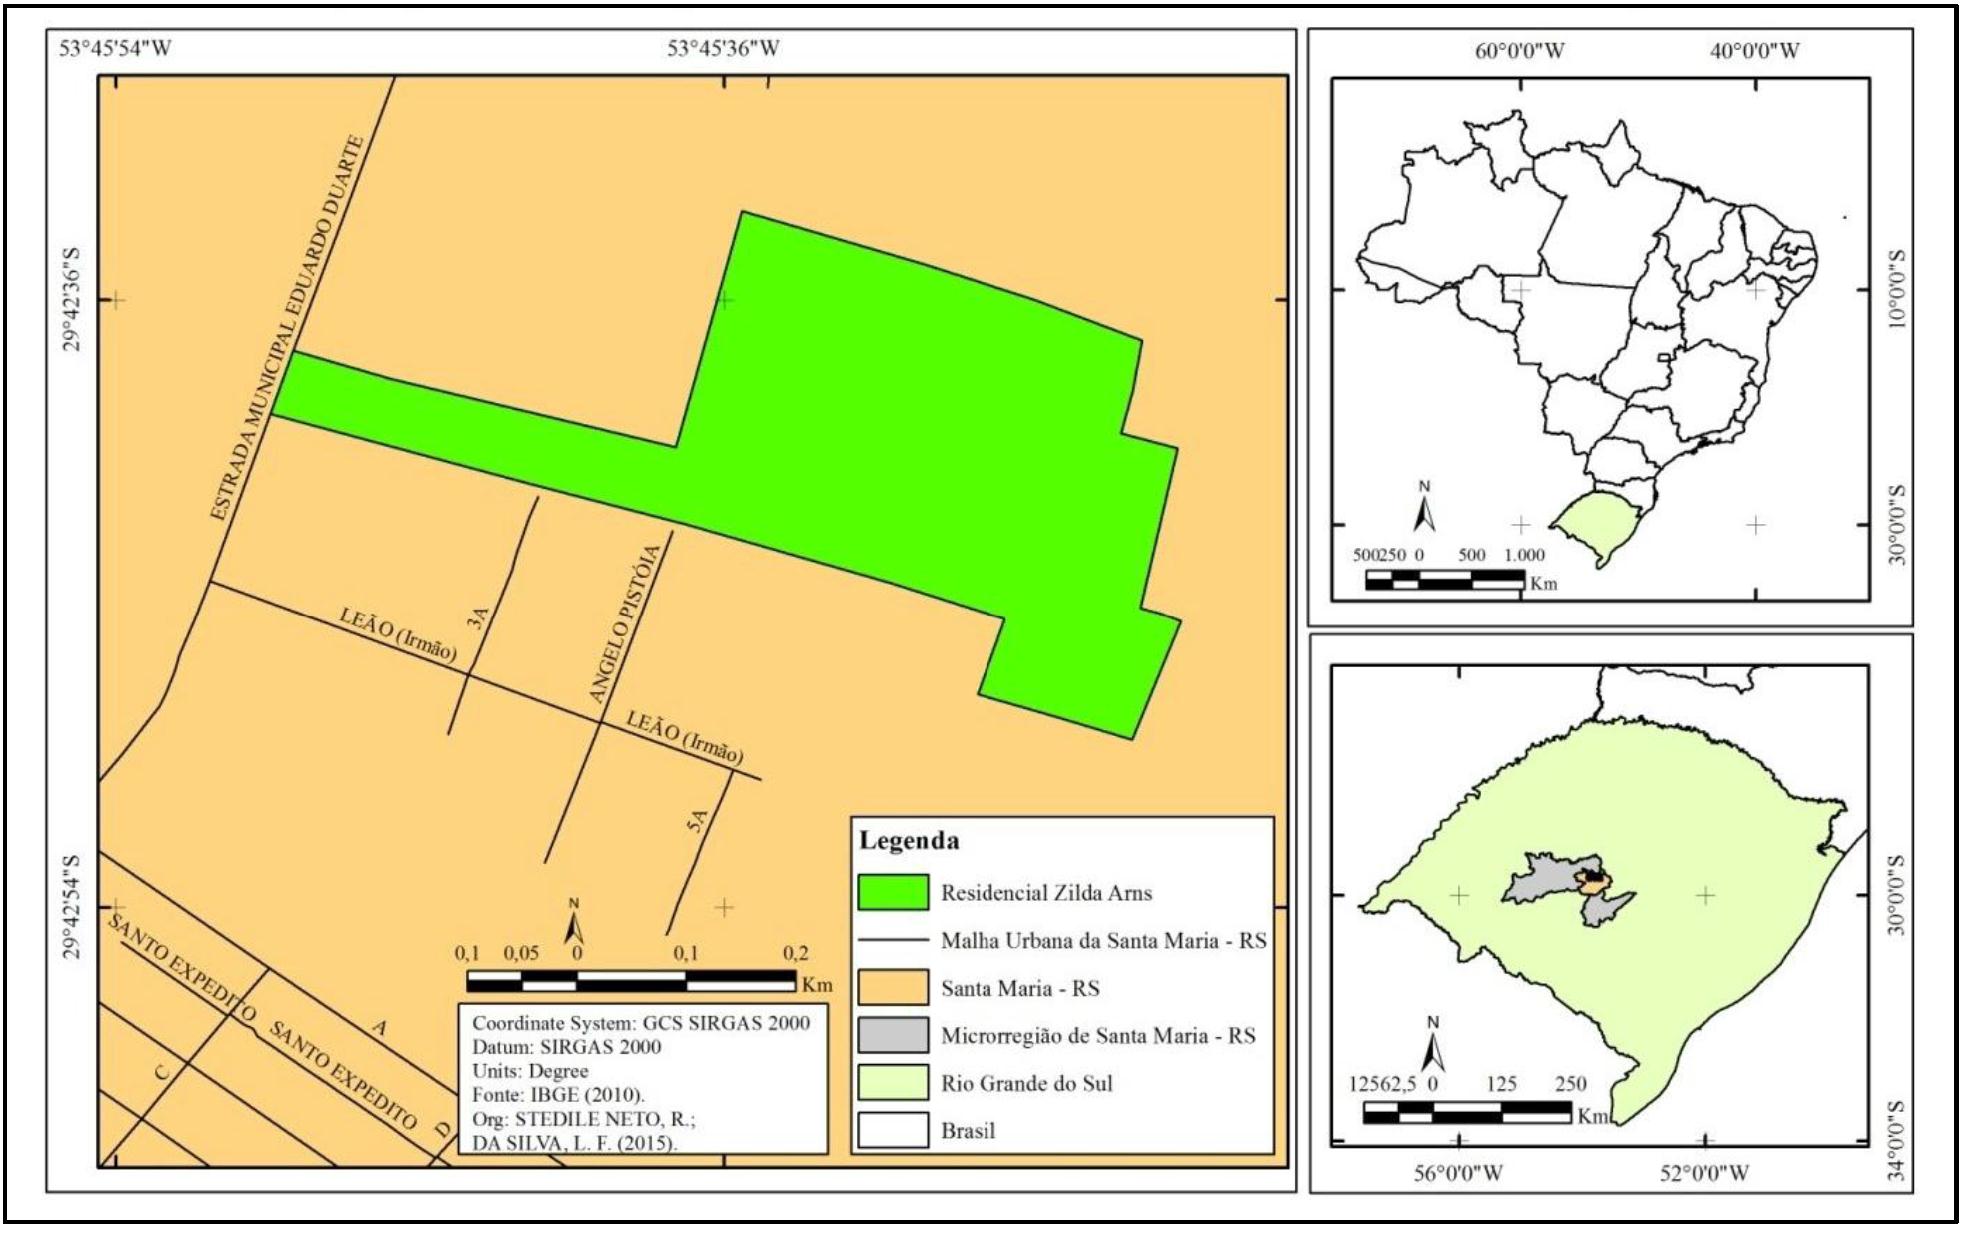Click the light green Rio Grande do Sul swatch

pyautogui.click(x=893, y=1083)
